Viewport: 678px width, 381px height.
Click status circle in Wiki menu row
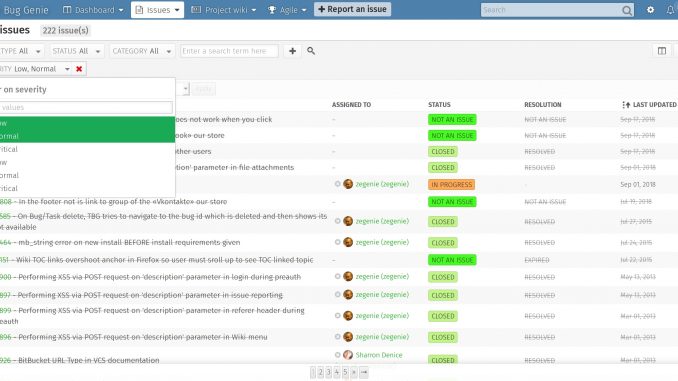[337, 336]
